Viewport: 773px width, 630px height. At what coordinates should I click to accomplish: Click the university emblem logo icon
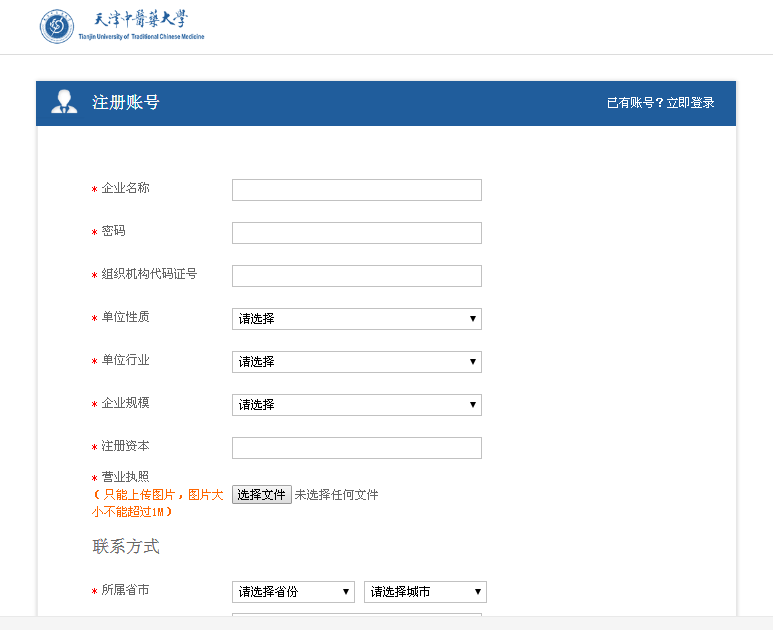(x=57, y=27)
